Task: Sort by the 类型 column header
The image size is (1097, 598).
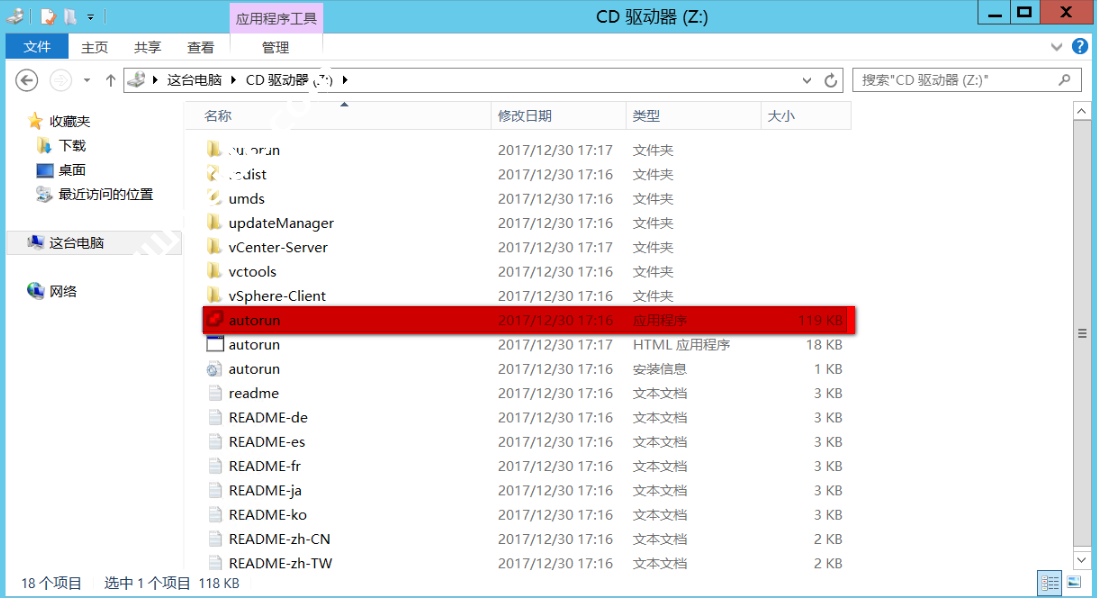Action: (x=693, y=116)
